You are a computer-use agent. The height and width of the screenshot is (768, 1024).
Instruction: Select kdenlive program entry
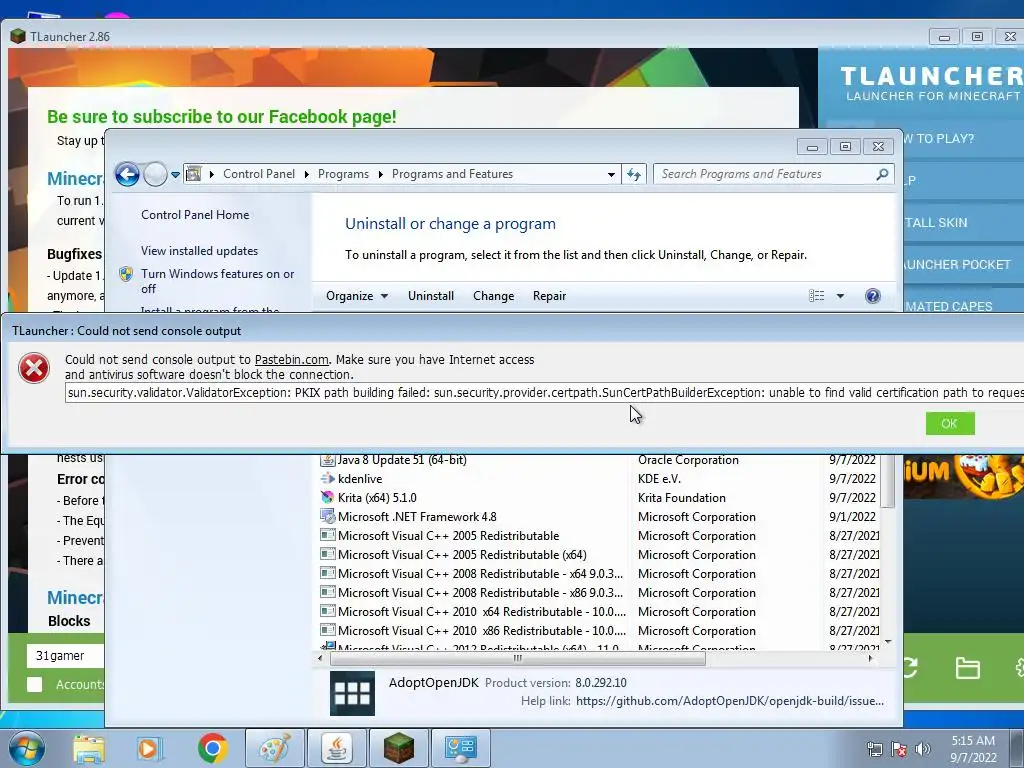599,479
